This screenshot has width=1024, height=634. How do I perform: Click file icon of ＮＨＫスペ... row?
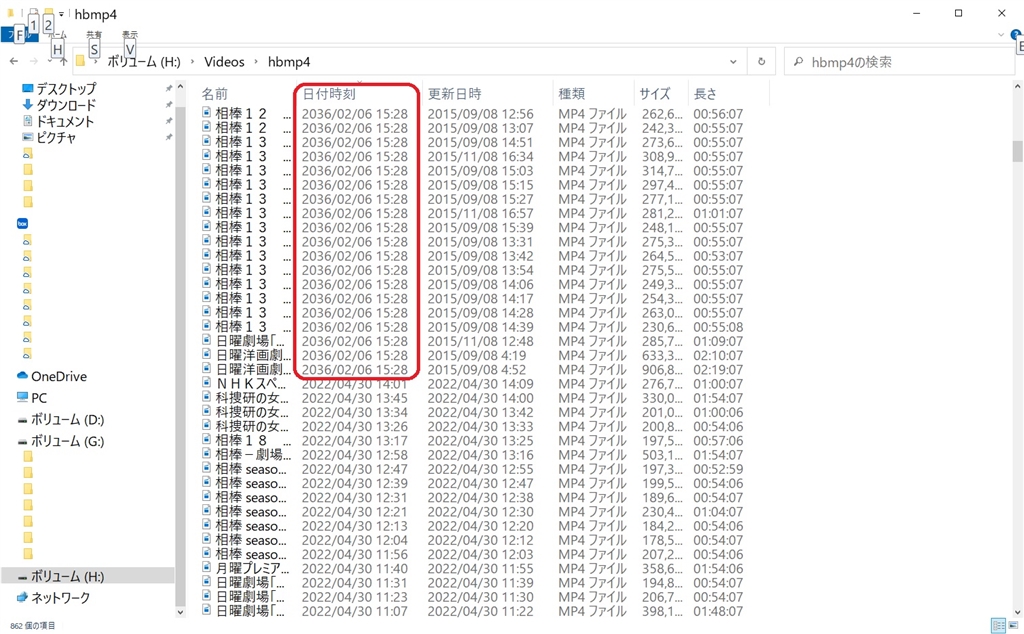(x=207, y=383)
